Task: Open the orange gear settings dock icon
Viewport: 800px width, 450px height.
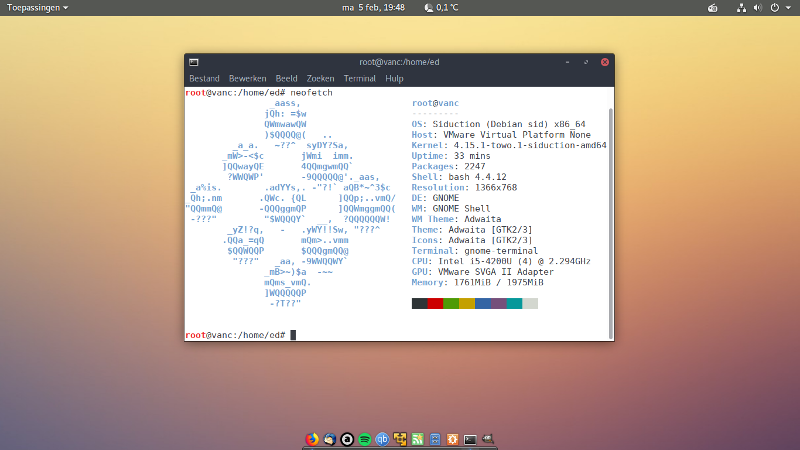Action: [453, 439]
